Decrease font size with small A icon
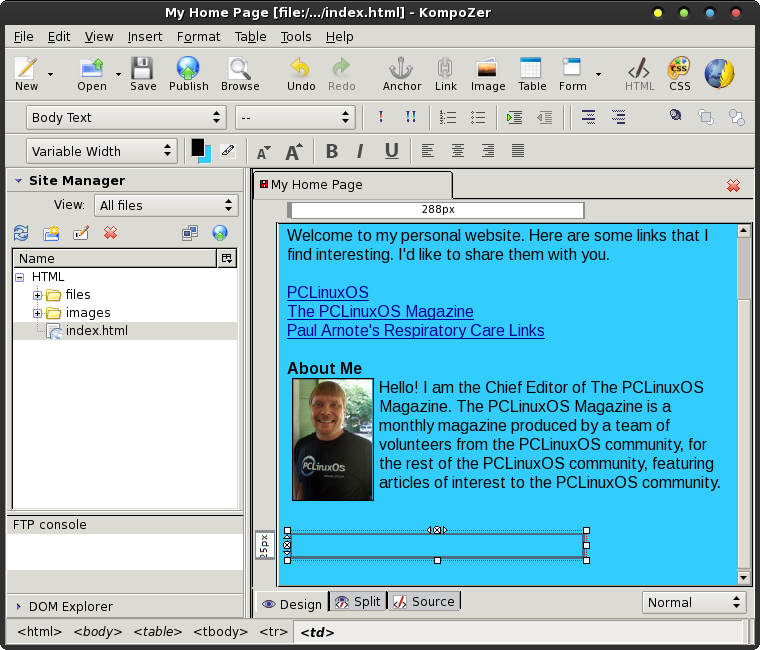This screenshot has width=760, height=650. point(263,152)
